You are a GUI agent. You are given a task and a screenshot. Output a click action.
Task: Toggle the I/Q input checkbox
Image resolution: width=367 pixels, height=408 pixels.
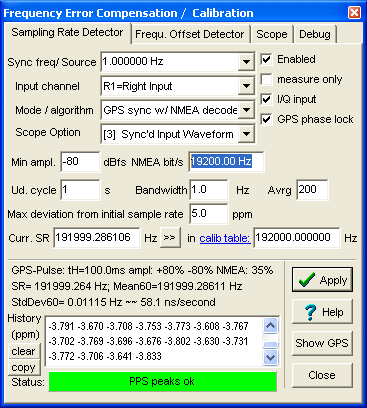(266, 99)
